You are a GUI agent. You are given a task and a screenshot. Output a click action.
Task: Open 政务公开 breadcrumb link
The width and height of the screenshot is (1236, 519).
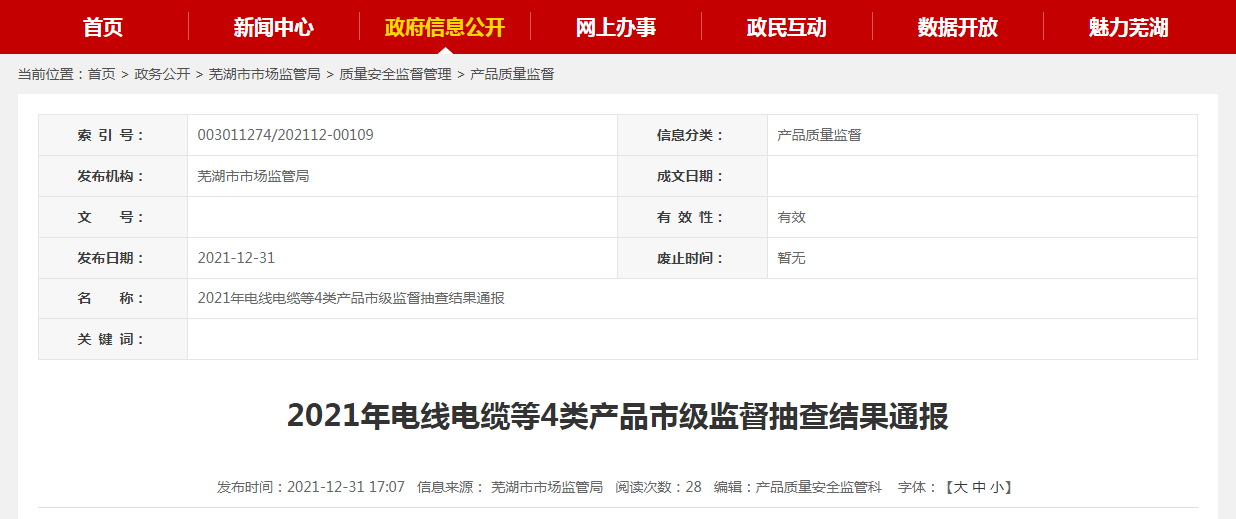click(x=162, y=74)
